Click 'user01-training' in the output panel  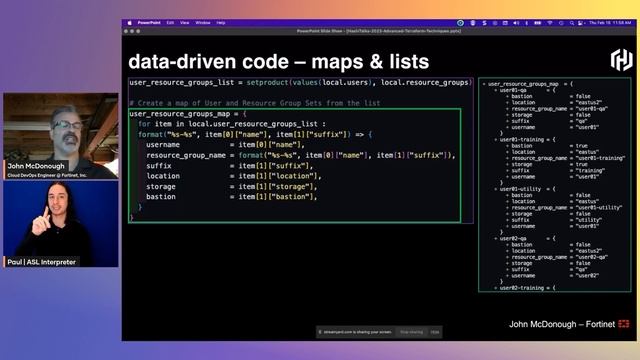tap(522, 140)
